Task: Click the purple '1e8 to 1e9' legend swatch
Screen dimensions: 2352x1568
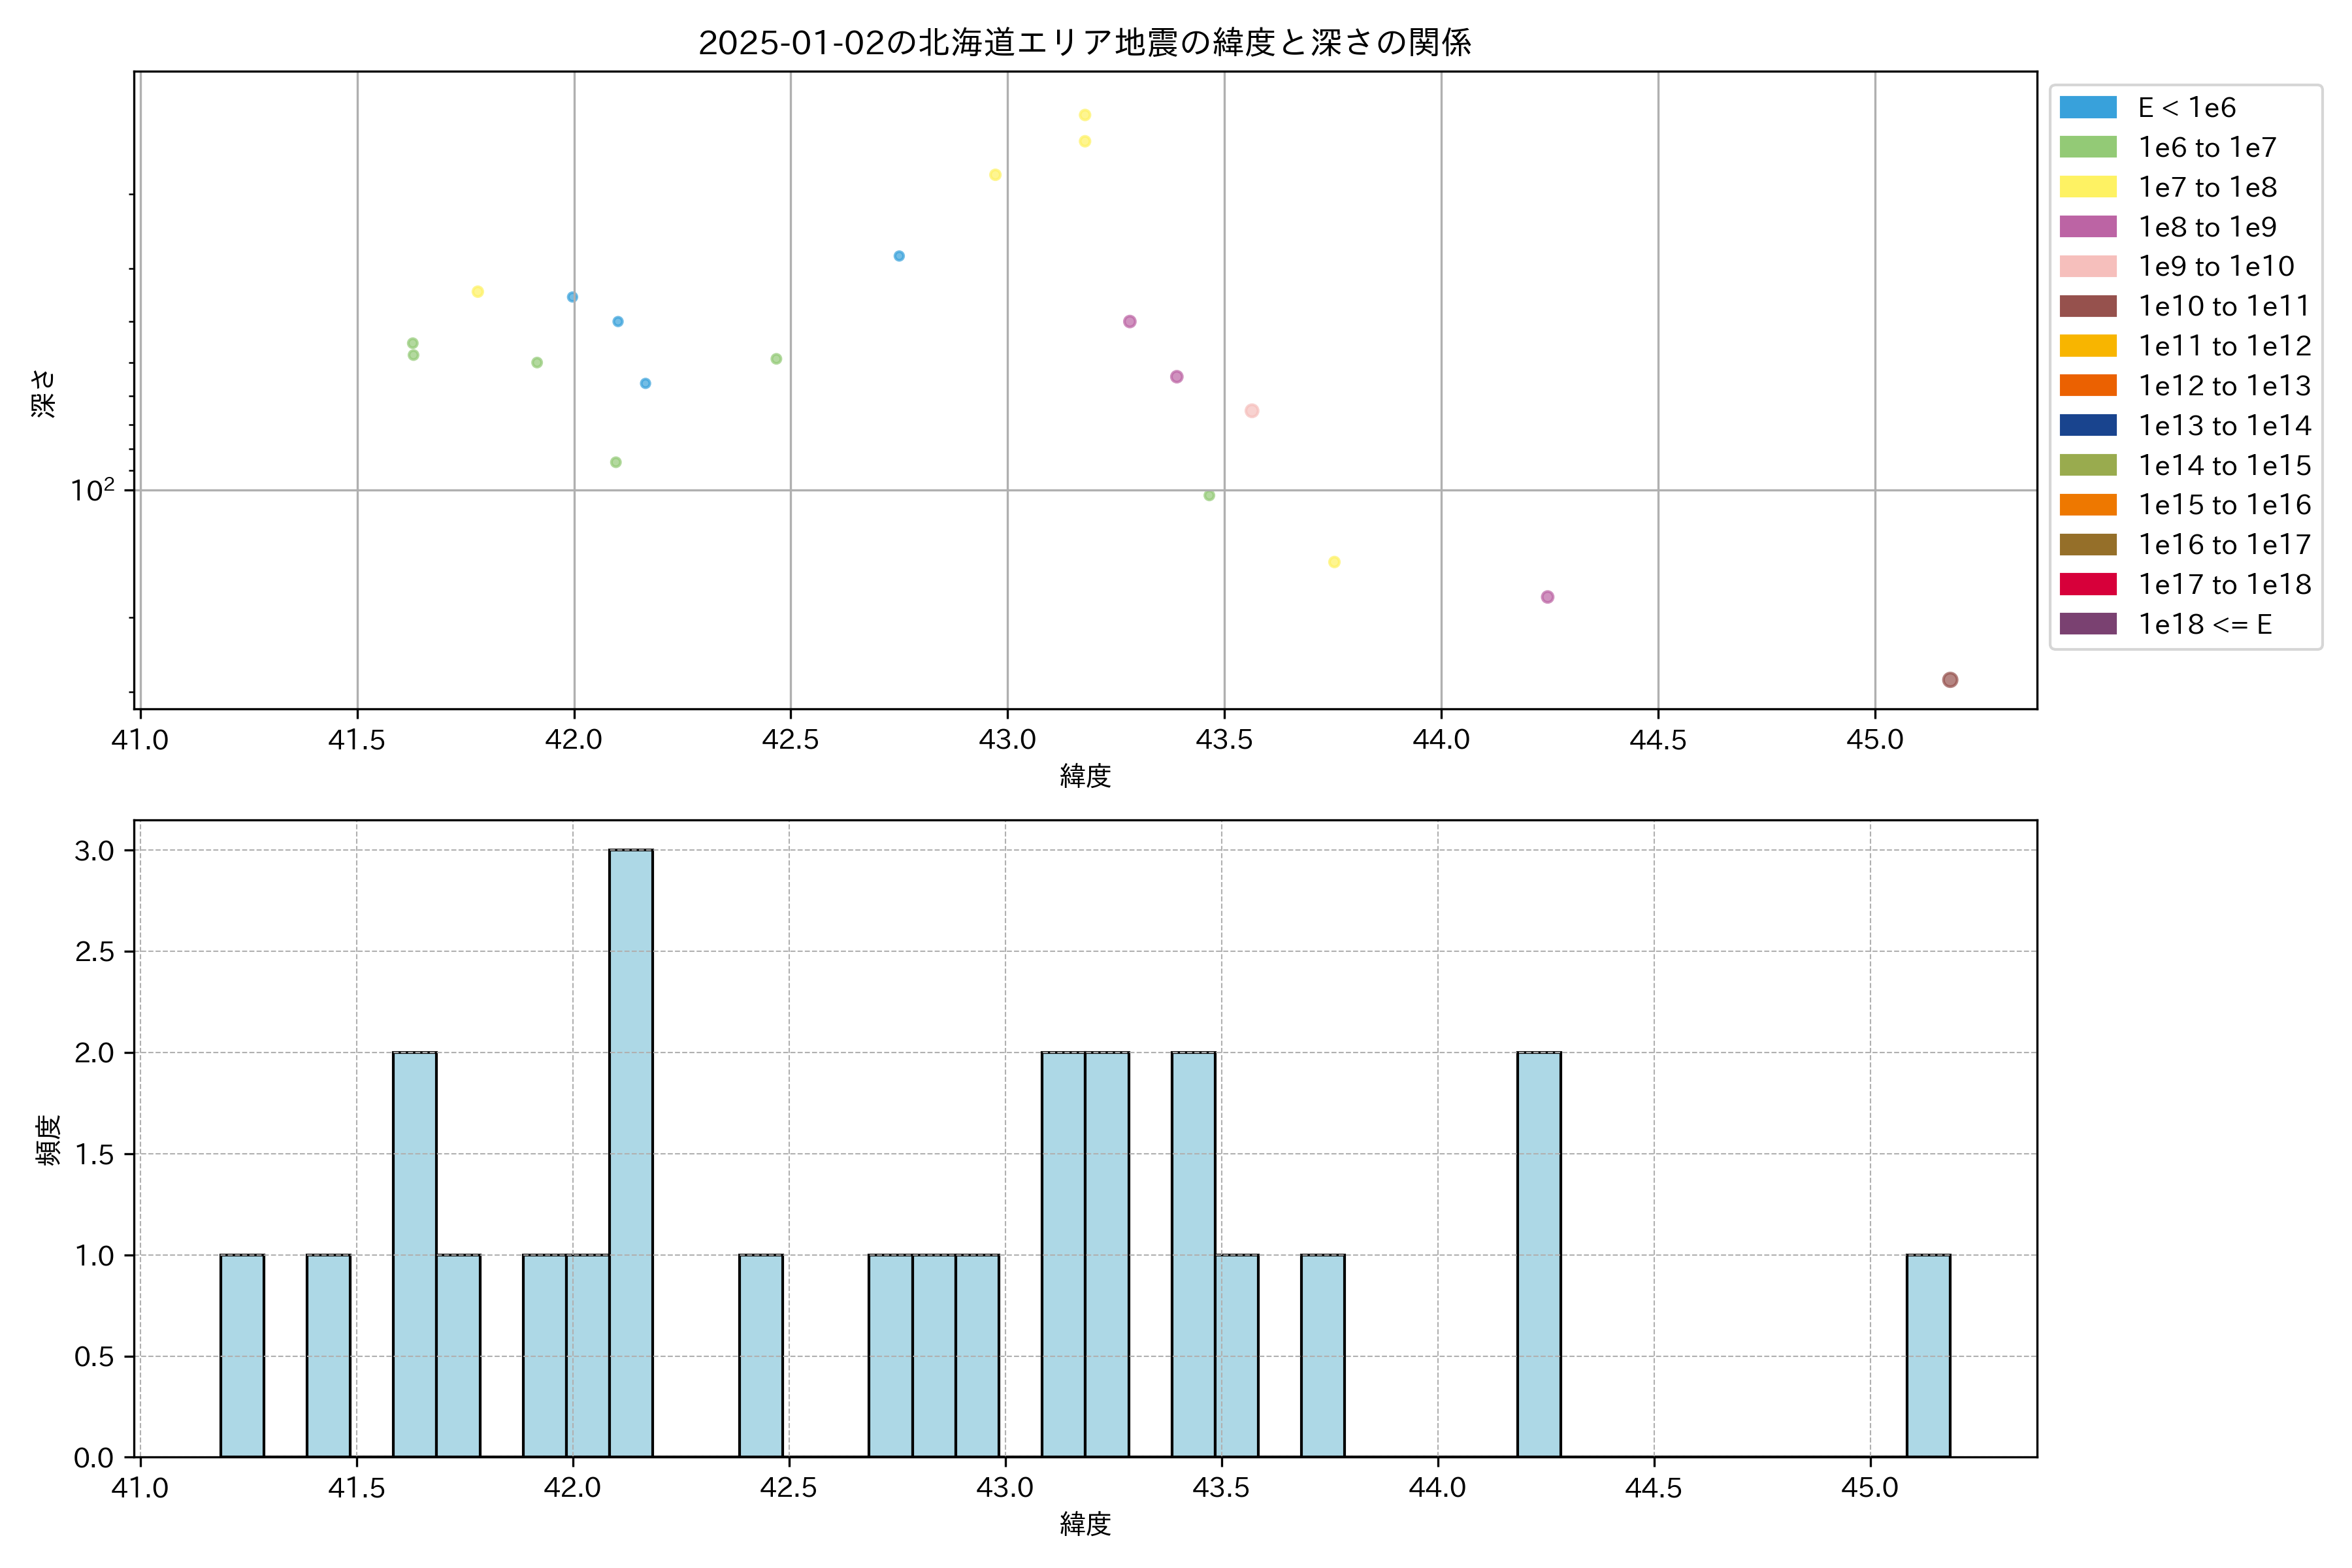Action: click(2087, 227)
